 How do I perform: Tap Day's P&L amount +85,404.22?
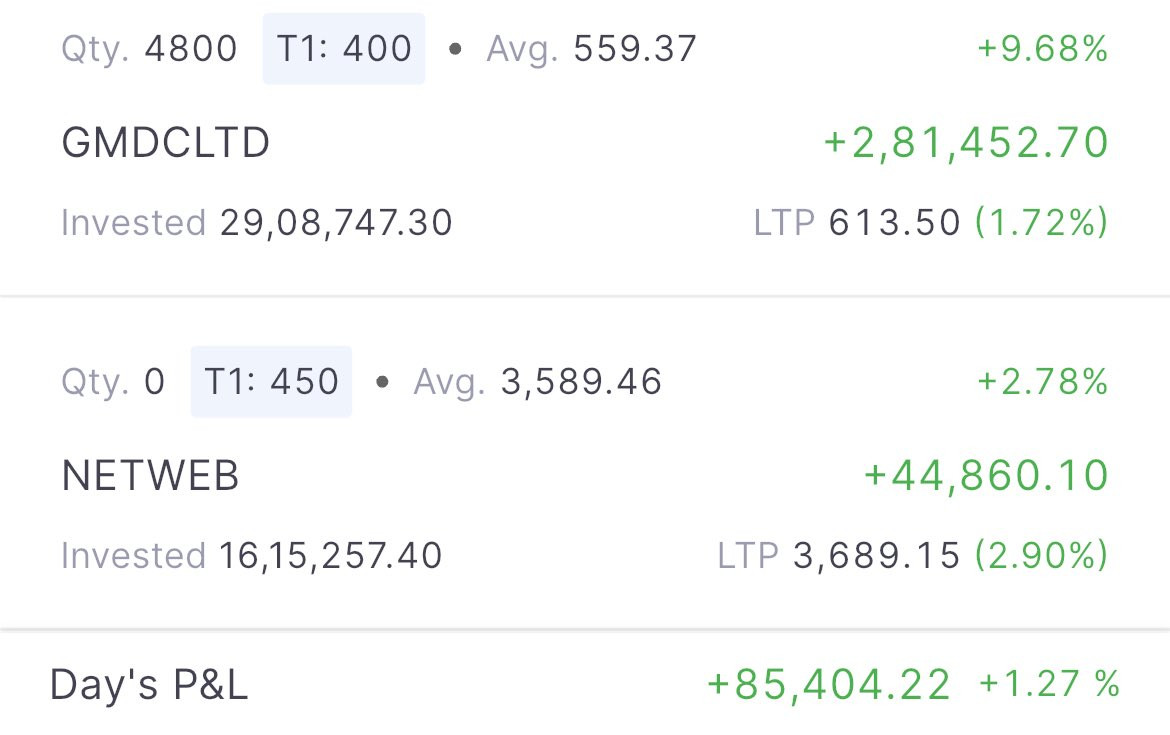[829, 684]
